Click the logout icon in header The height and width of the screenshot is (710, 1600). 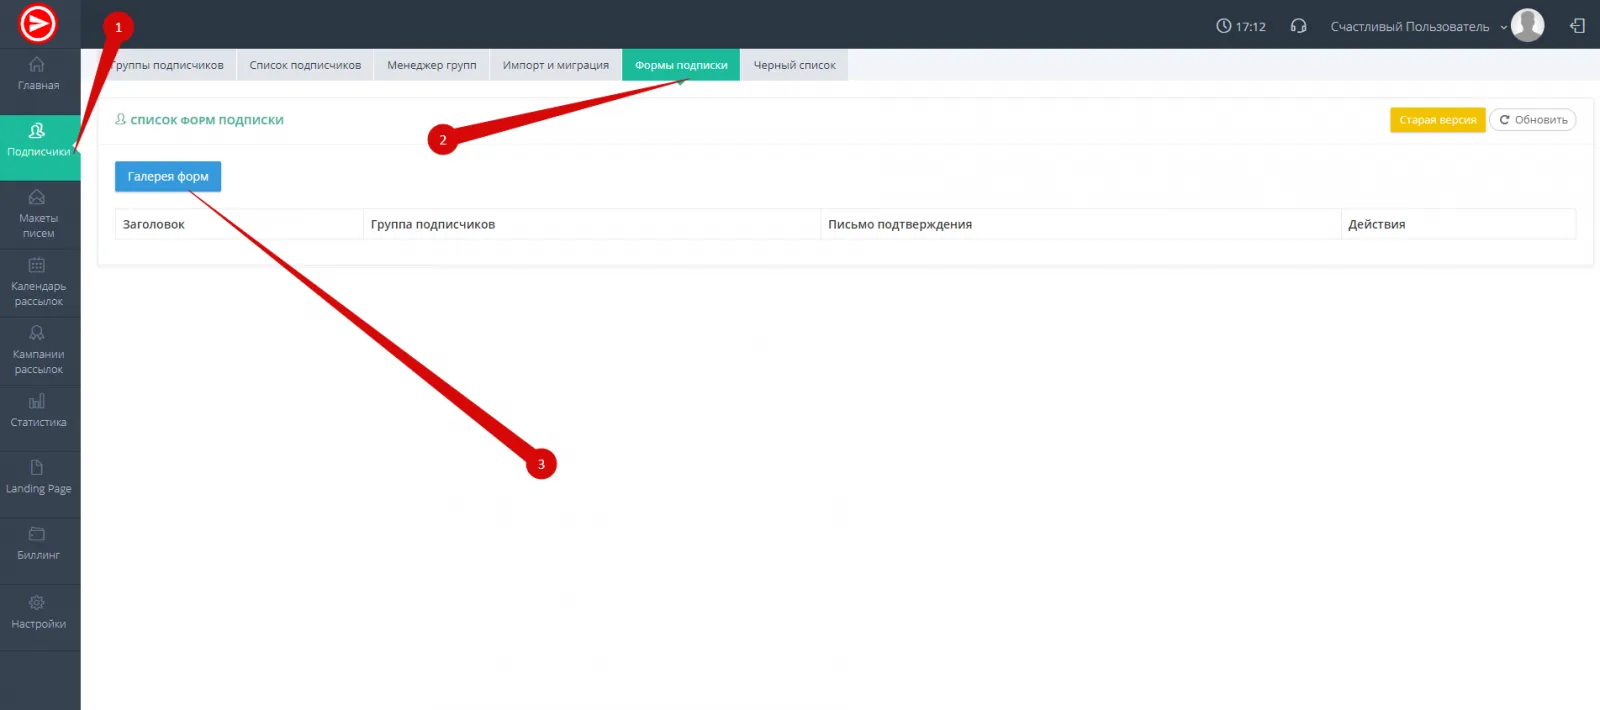pyautogui.click(x=1577, y=26)
